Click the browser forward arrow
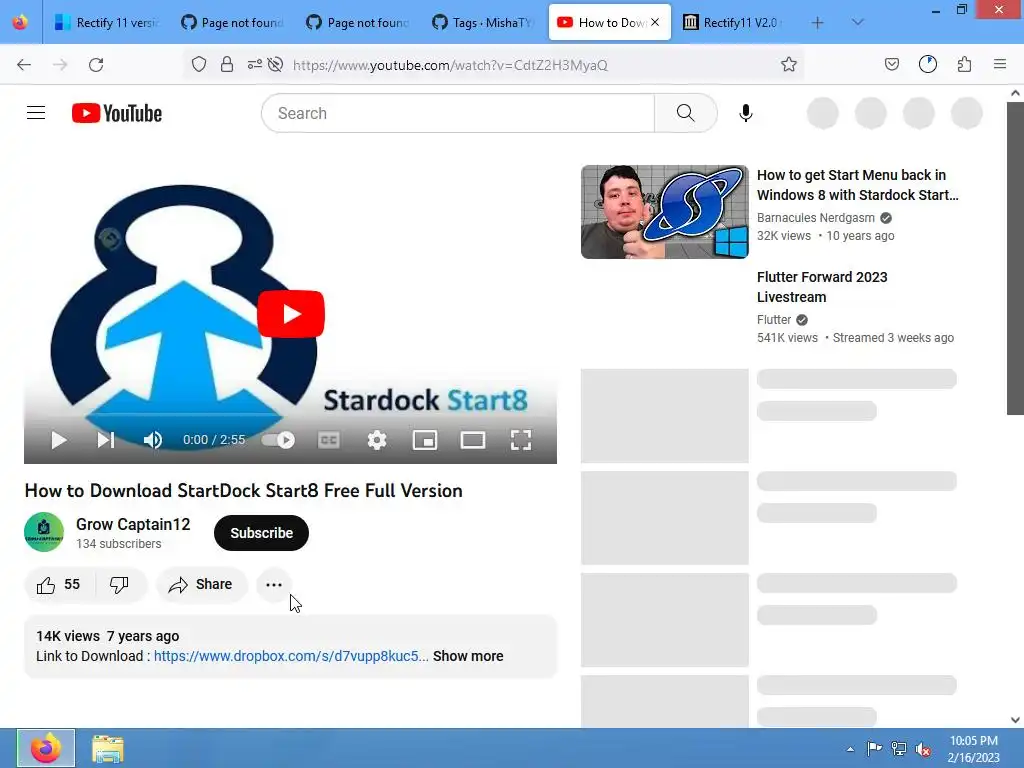Image resolution: width=1024 pixels, height=768 pixels. (x=60, y=65)
